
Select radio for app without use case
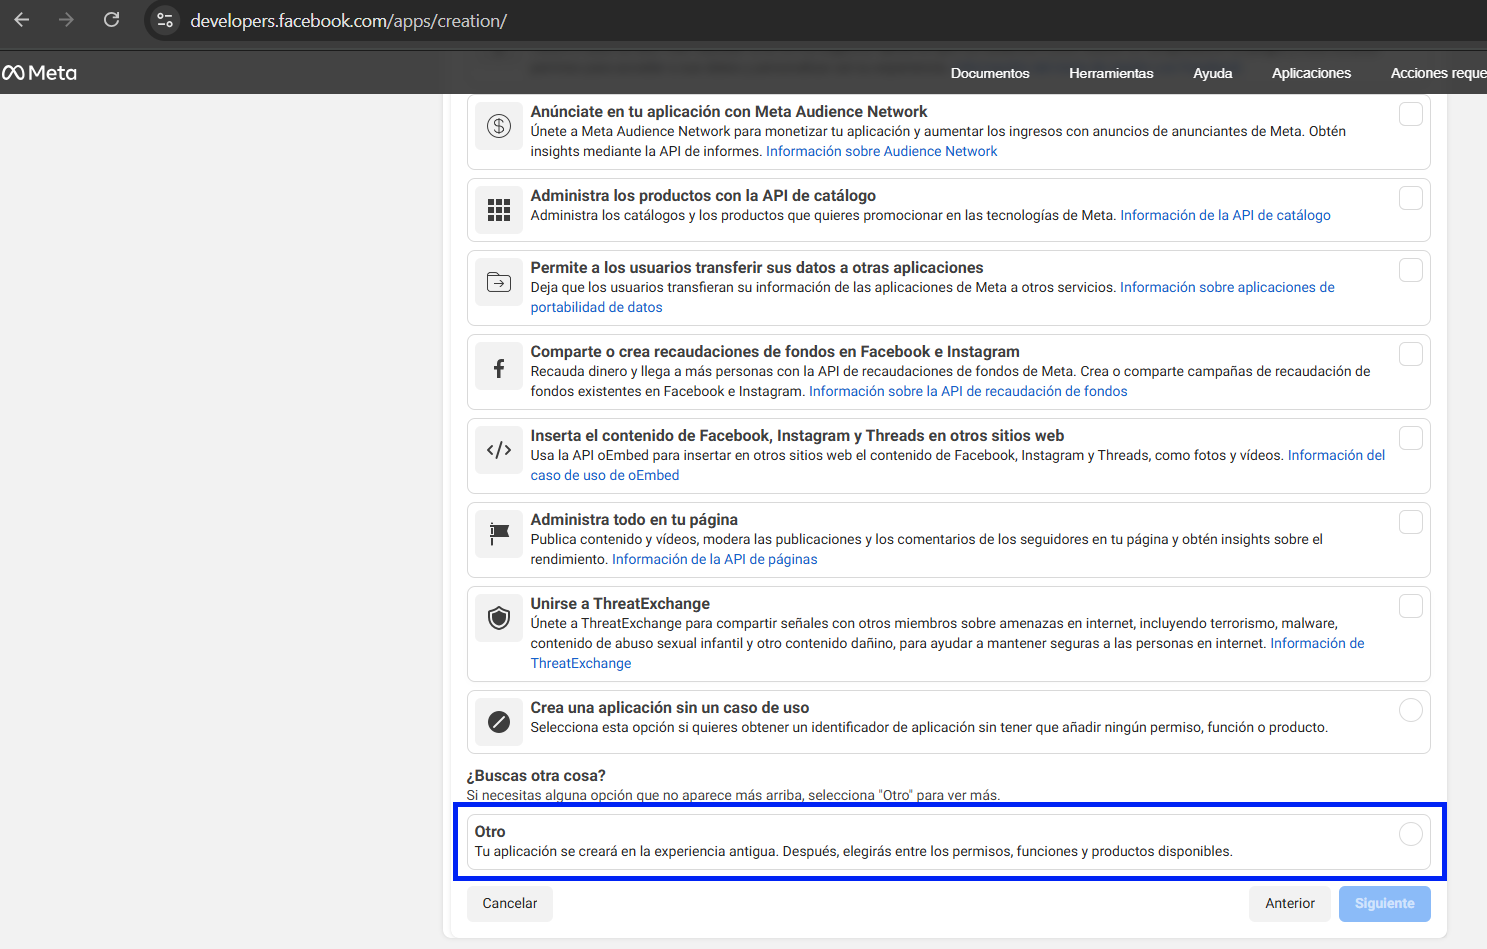tap(1410, 710)
